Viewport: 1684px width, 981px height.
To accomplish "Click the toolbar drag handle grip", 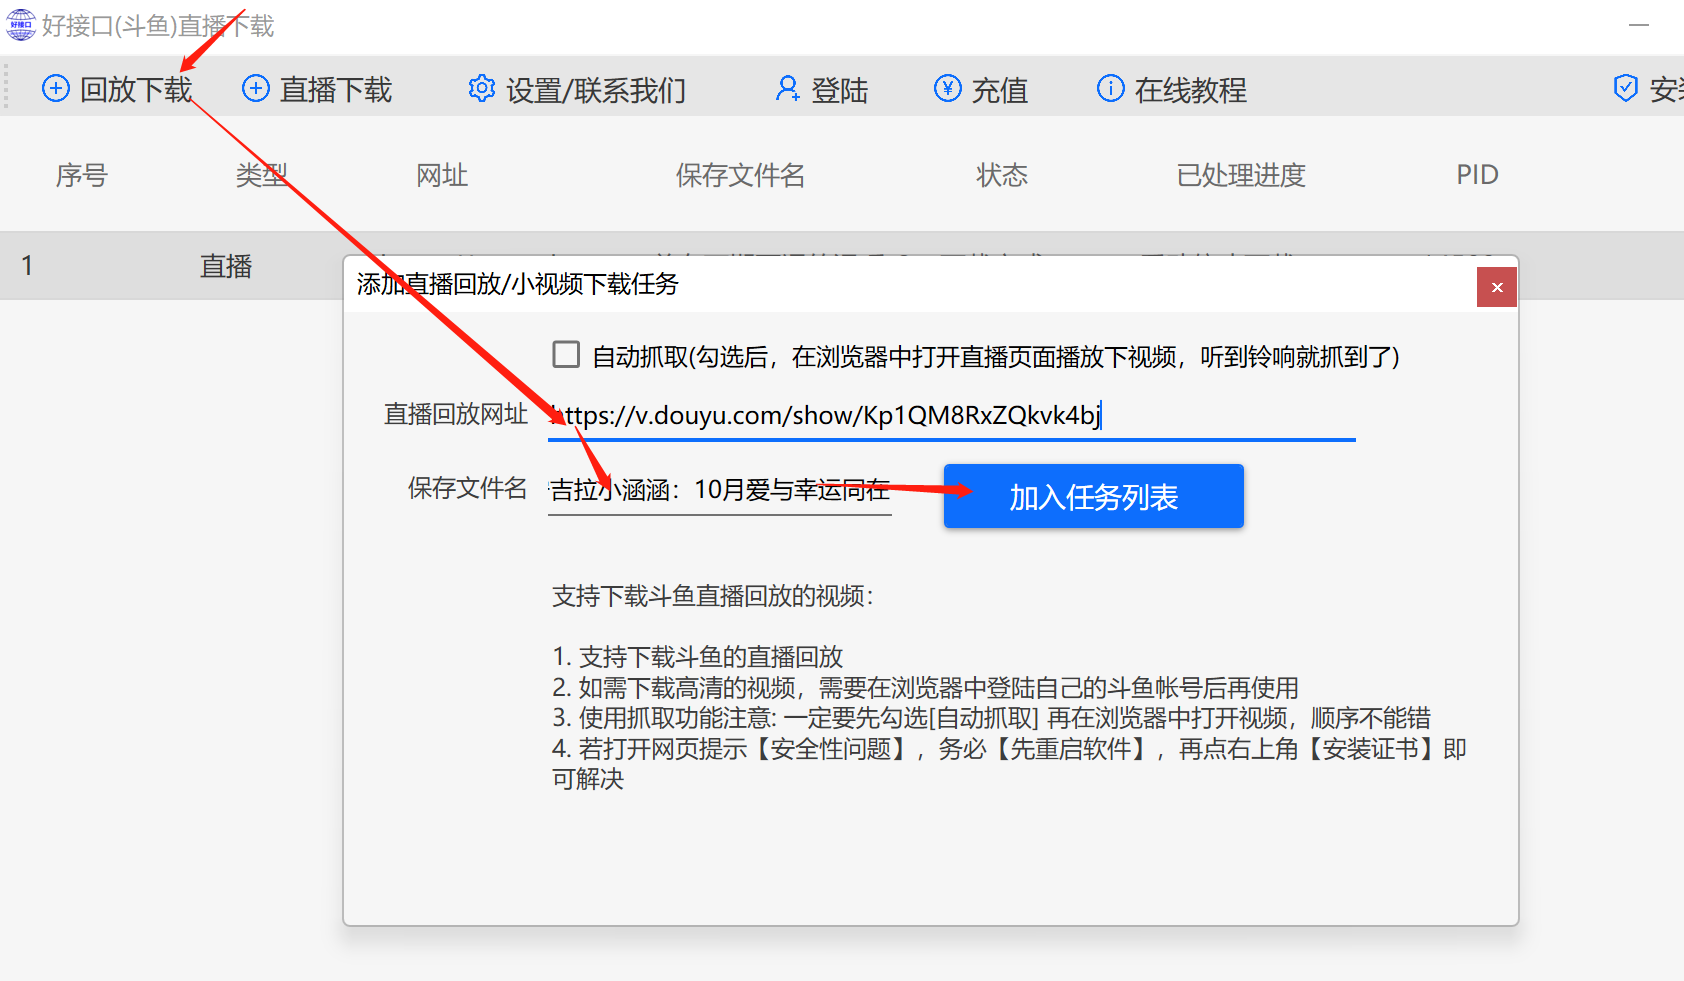I will tap(7, 87).
